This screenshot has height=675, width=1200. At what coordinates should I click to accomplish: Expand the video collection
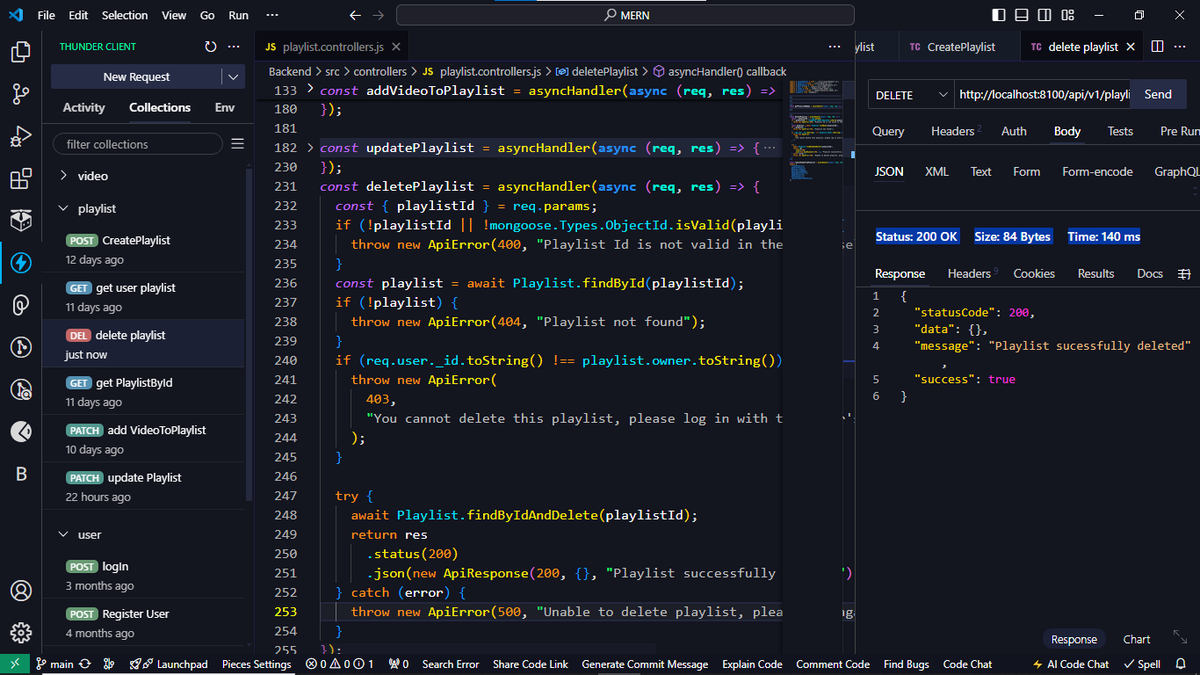coord(64,176)
